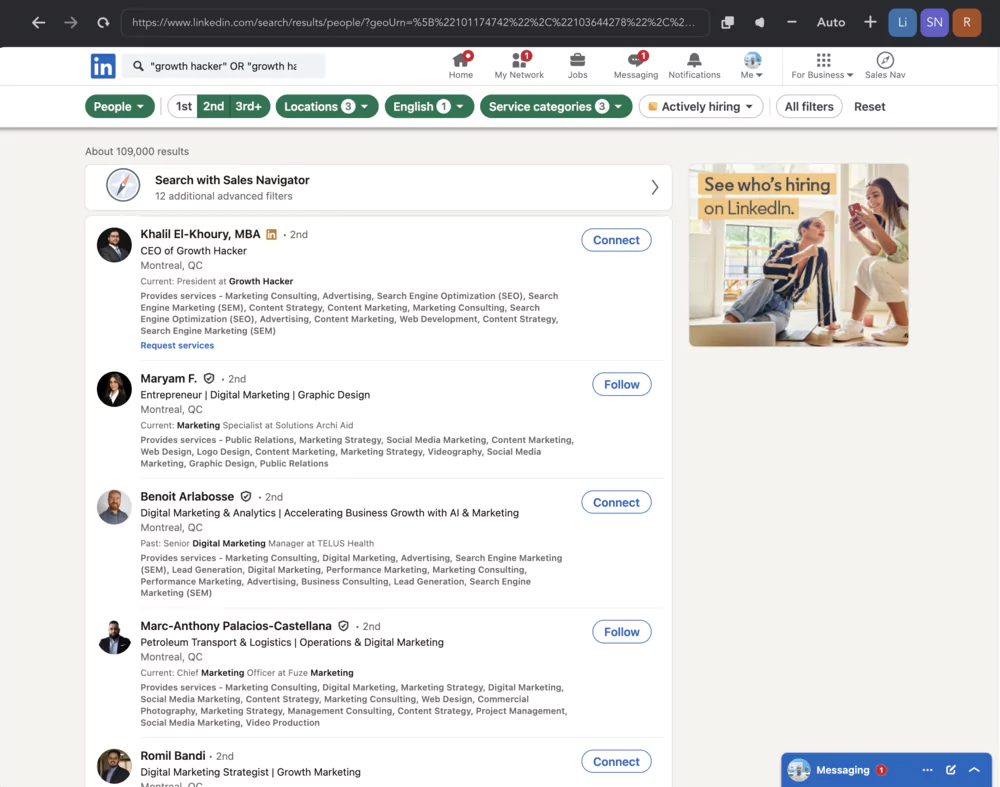
Task: Expand the Me profile menu
Action: coord(752,66)
